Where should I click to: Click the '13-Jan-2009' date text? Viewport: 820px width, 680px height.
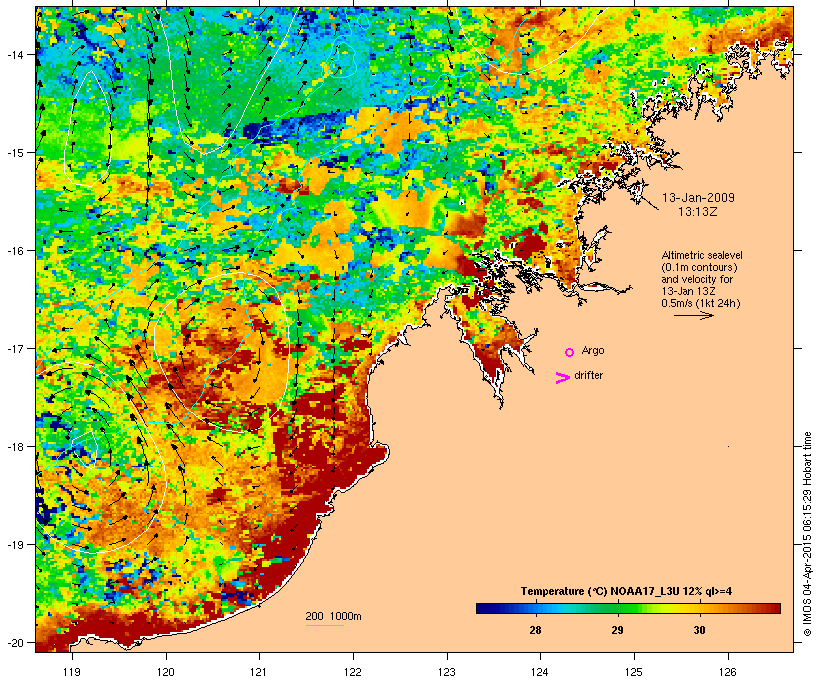point(698,198)
